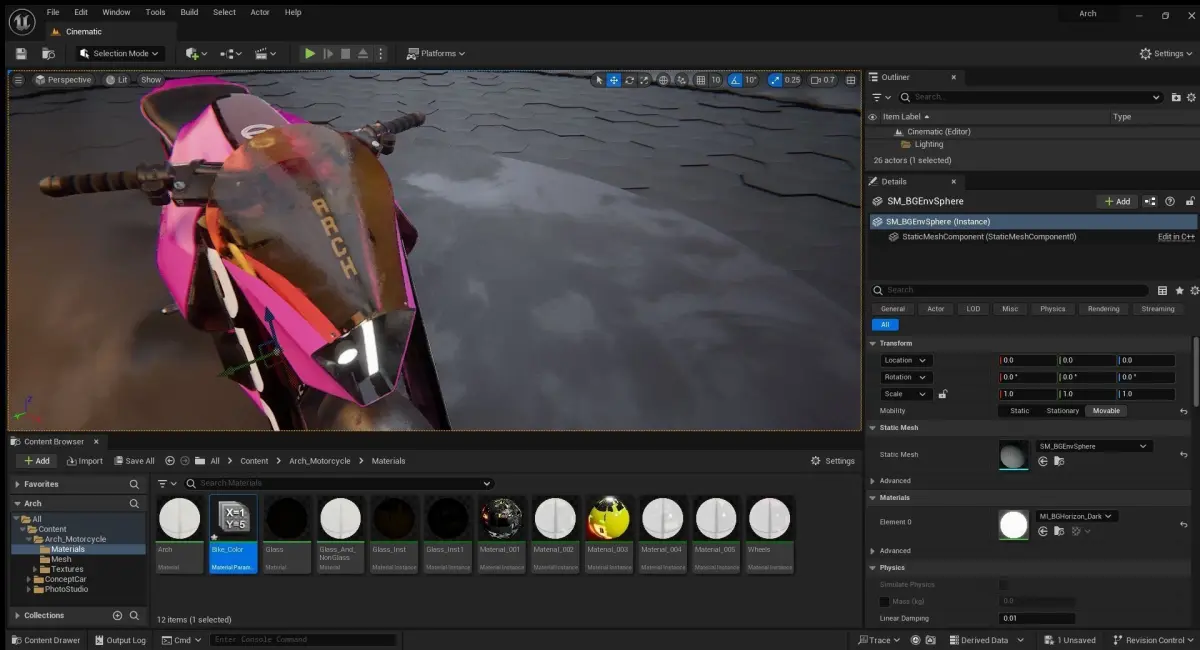This screenshot has height=650, width=1200.
Task: Open the Cinematics clapperboard menu icon
Action: (265, 53)
